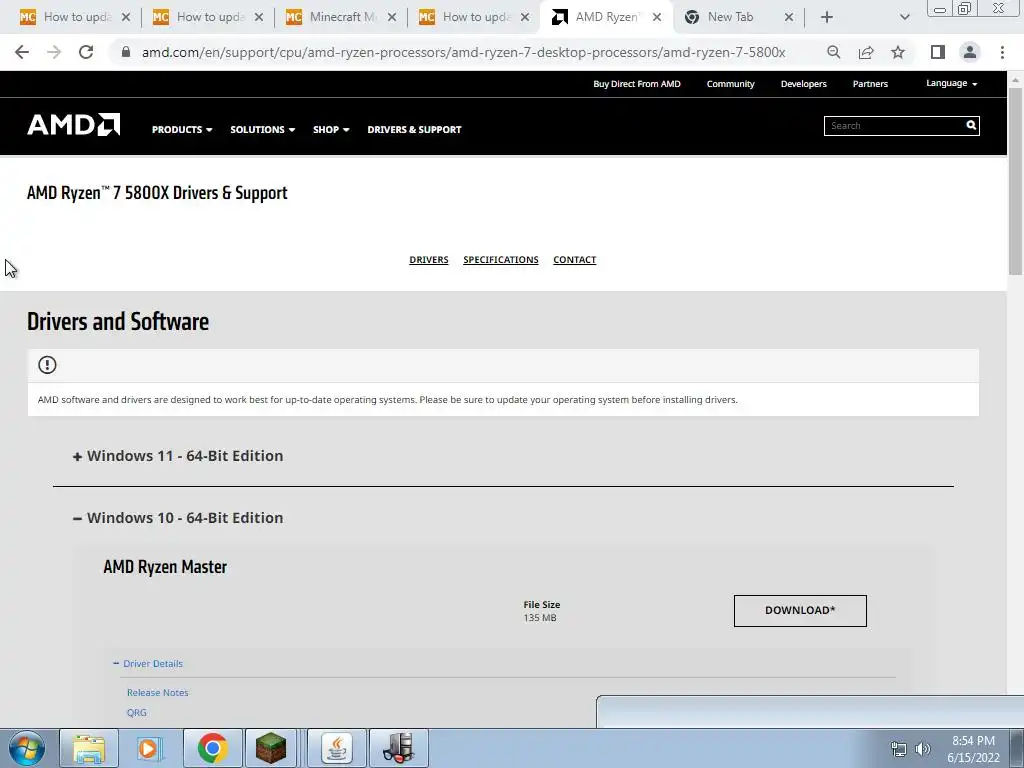Open the QRG link

pyautogui.click(x=136, y=712)
